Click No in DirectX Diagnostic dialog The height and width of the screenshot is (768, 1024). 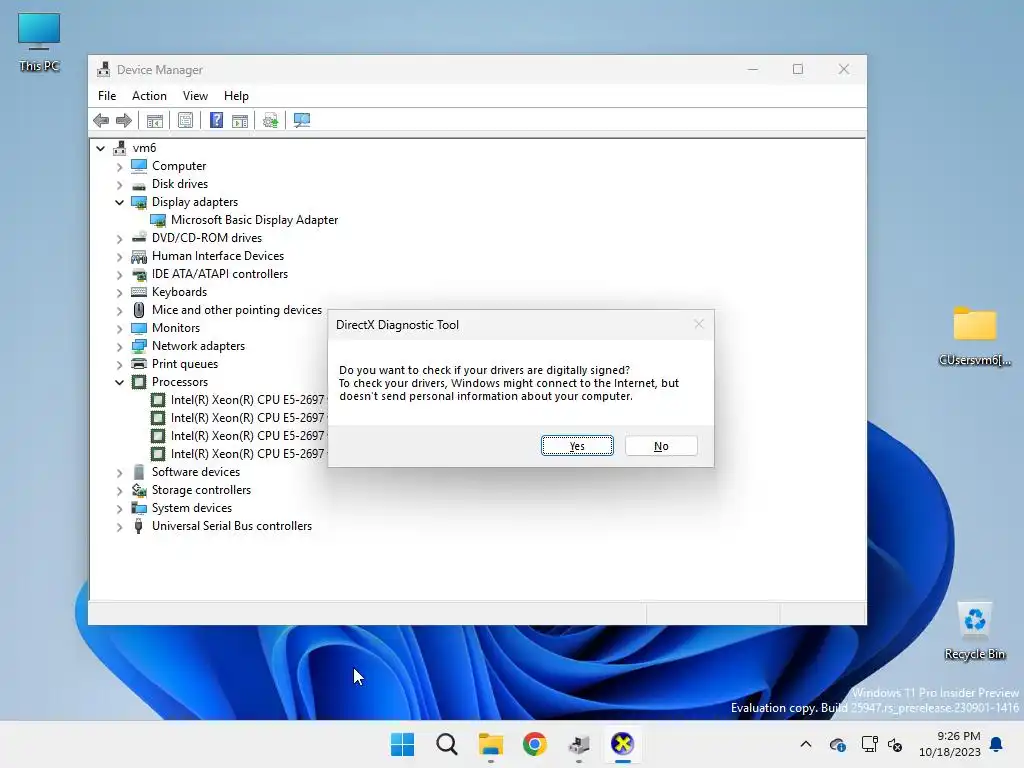661,446
